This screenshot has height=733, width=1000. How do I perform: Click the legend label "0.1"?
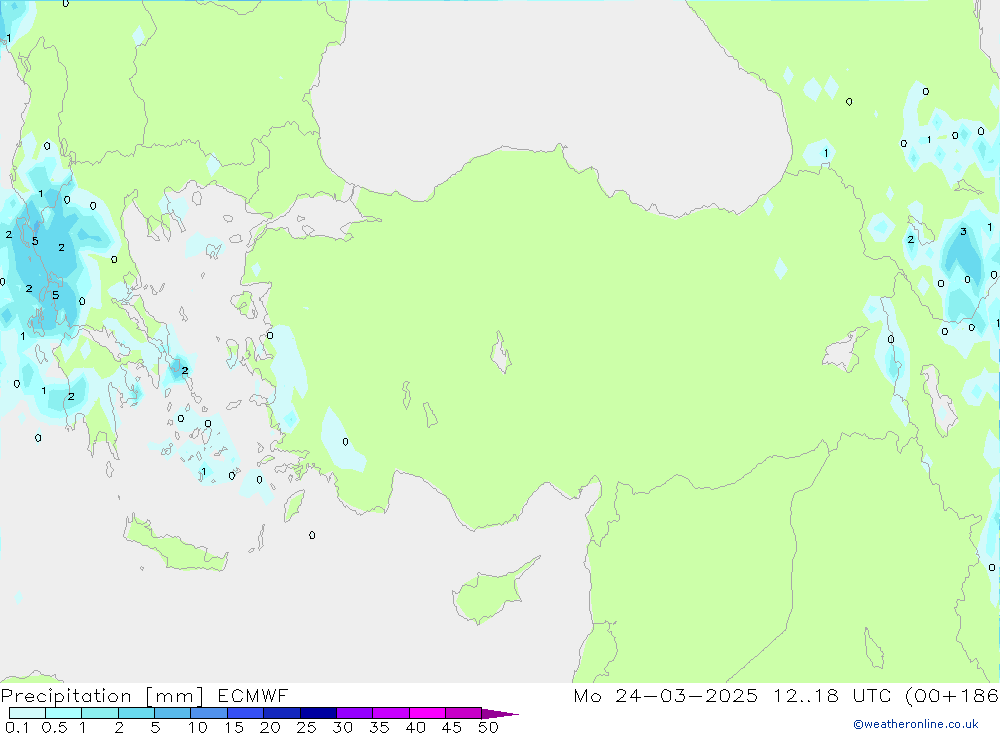tap(17, 727)
